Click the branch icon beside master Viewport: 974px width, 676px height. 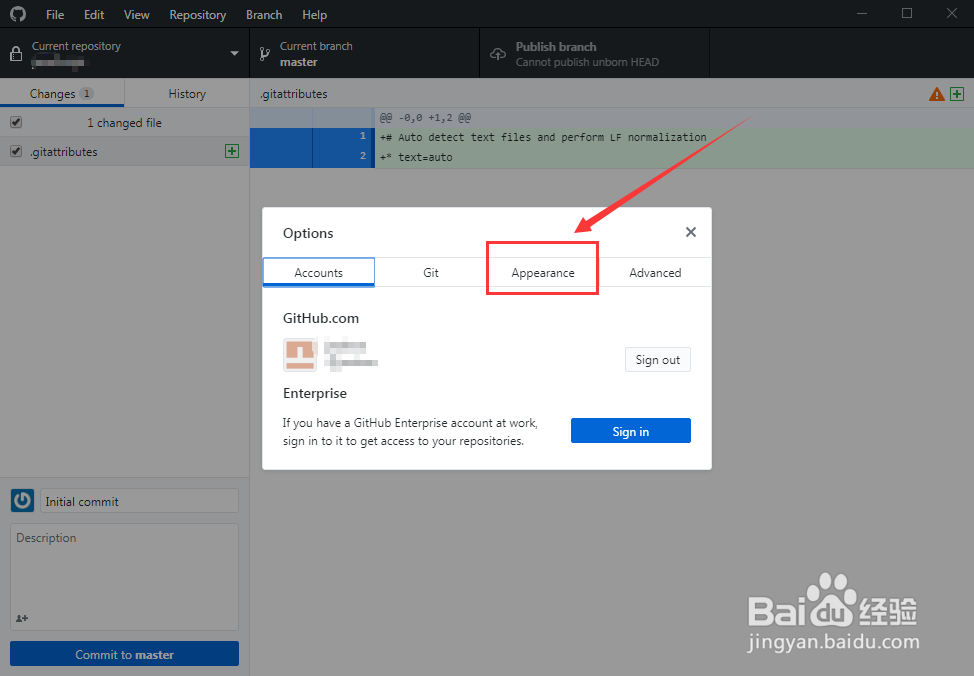pos(265,54)
